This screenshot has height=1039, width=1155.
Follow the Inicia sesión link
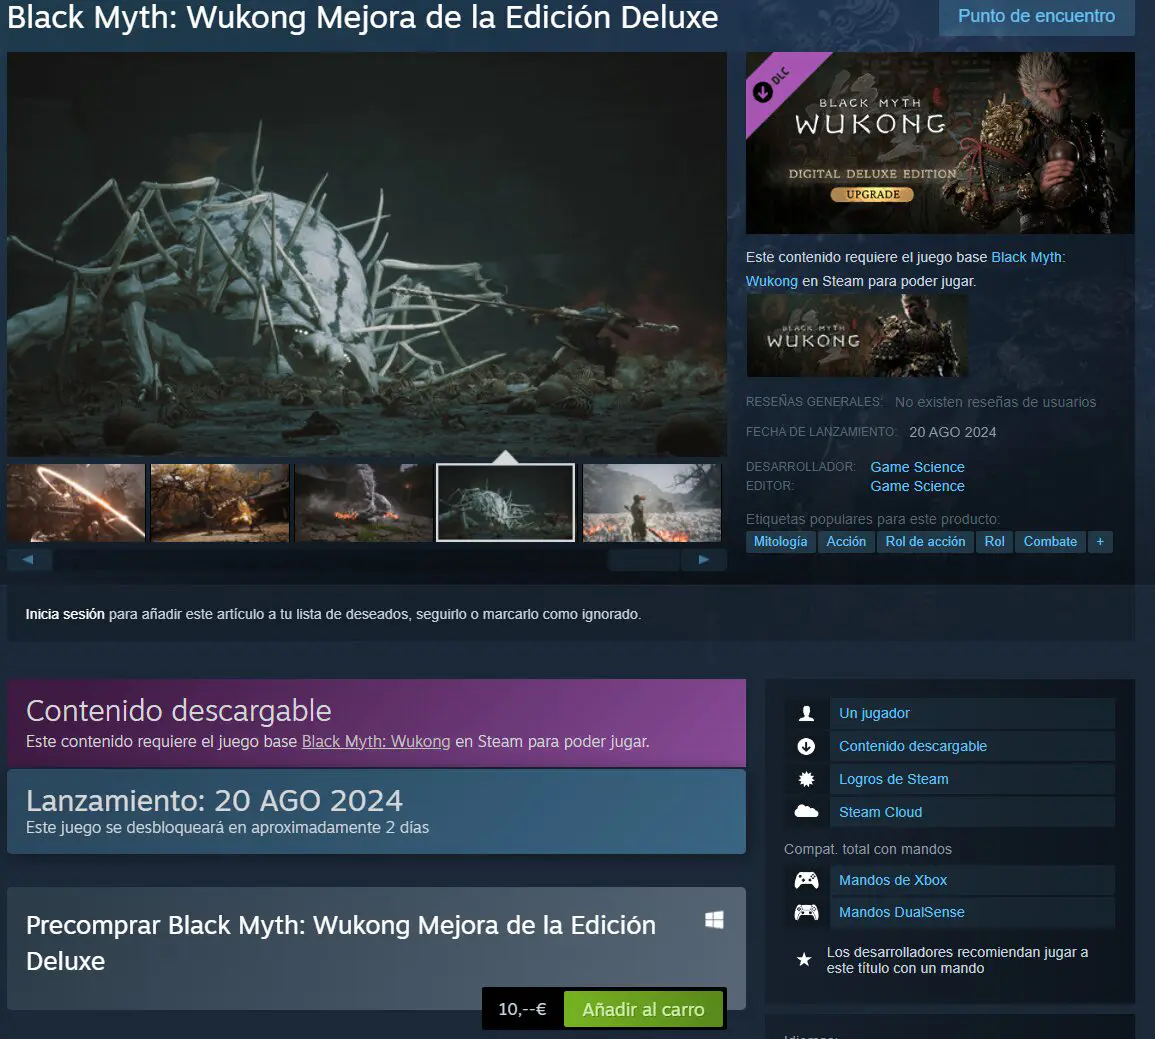point(65,614)
